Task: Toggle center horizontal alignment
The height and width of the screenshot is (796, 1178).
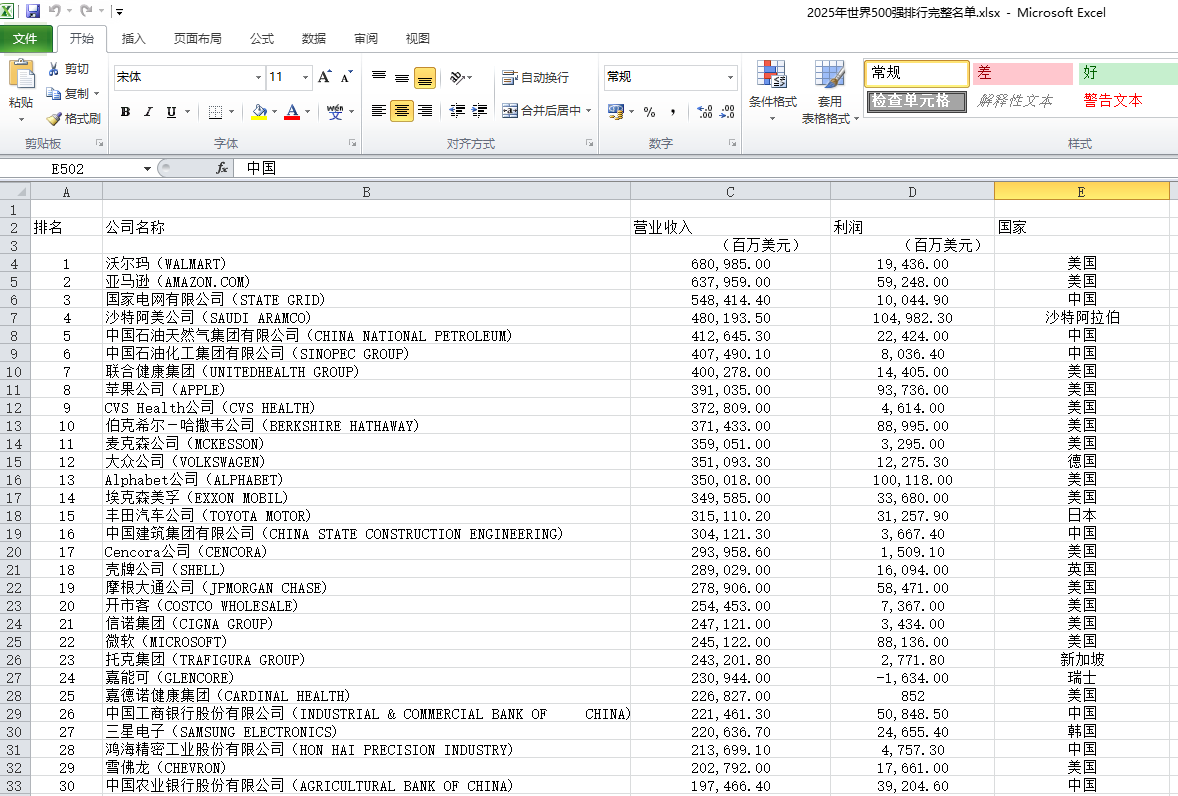Action: pyautogui.click(x=402, y=111)
